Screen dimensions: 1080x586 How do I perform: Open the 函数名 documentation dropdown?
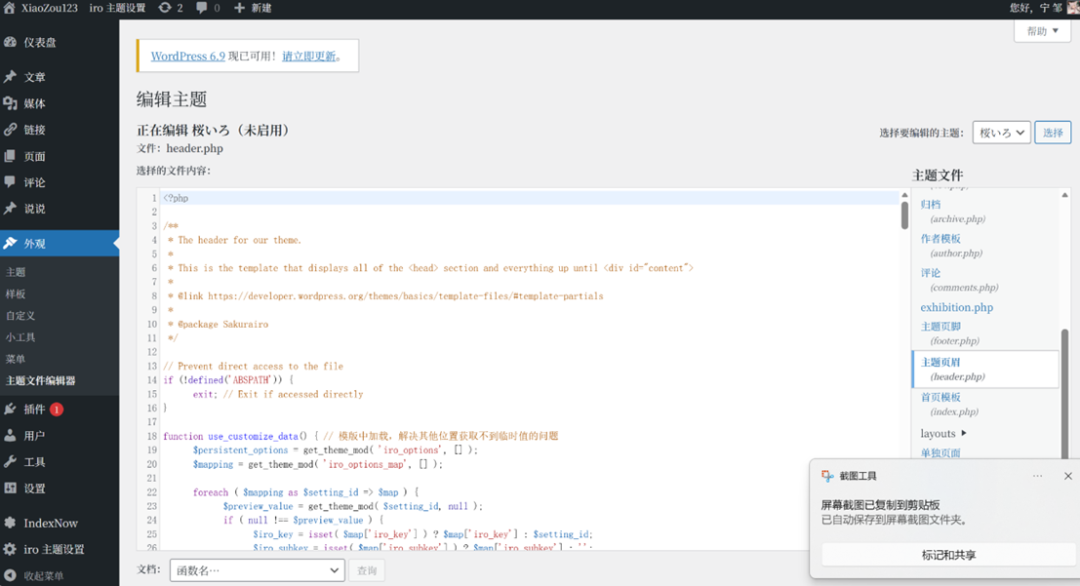[257, 570]
